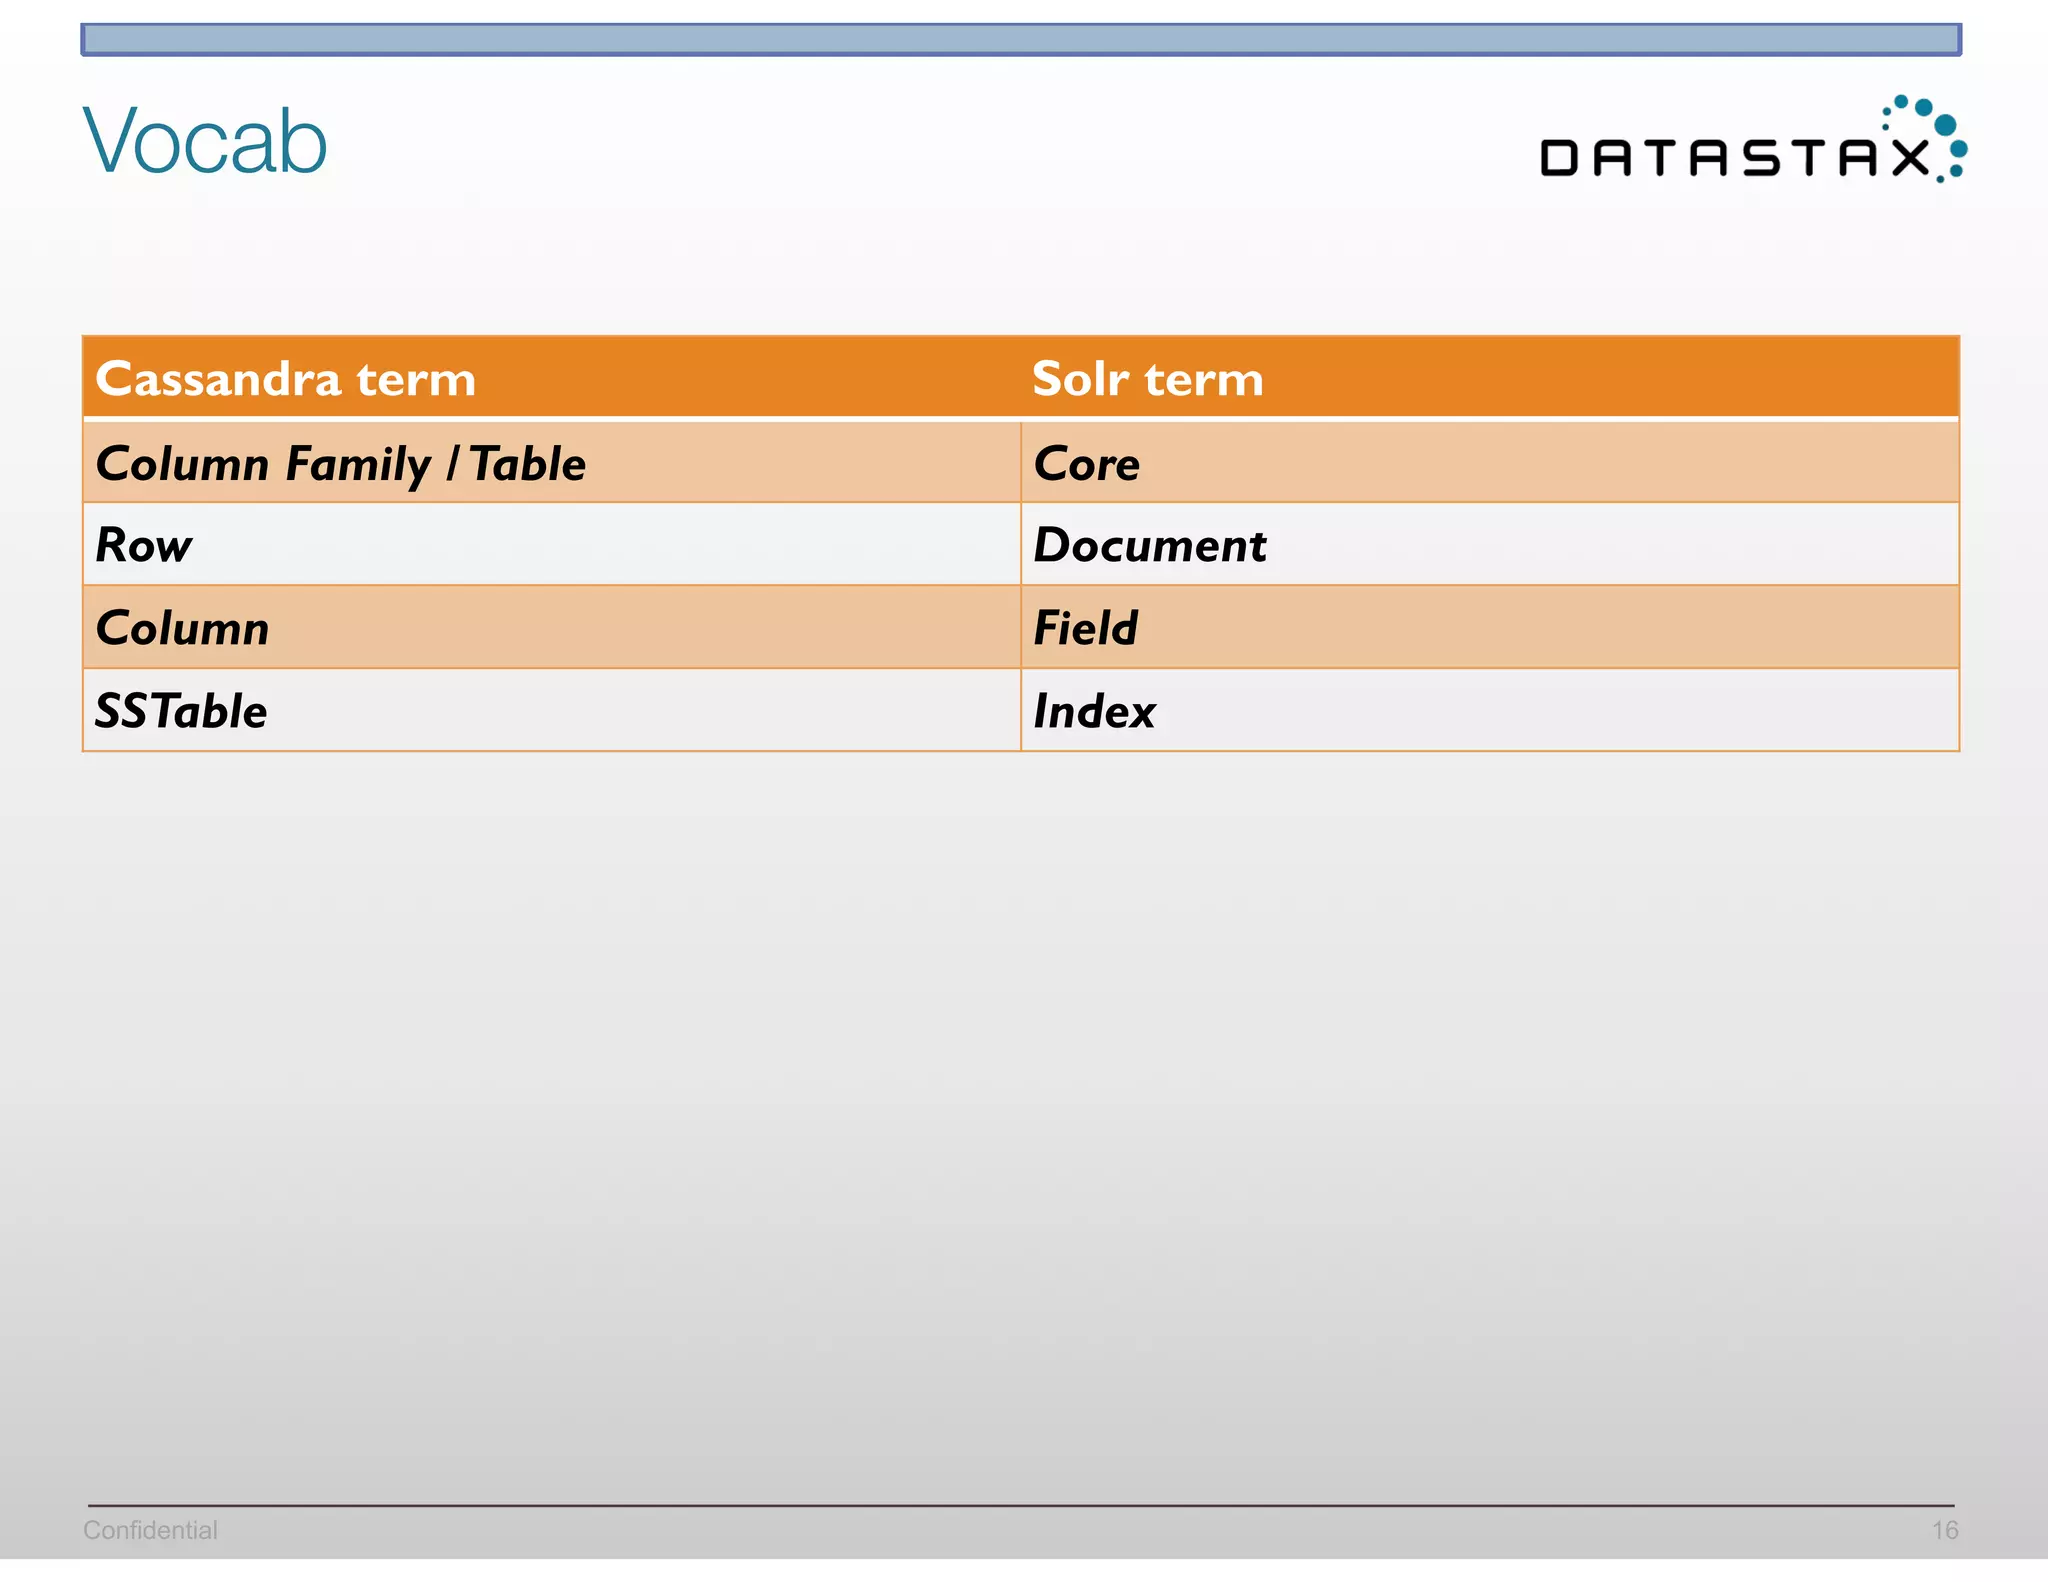Screen dimensions: 2048x1582
Task: Click the 'Index' cell
Action: click(1489, 710)
